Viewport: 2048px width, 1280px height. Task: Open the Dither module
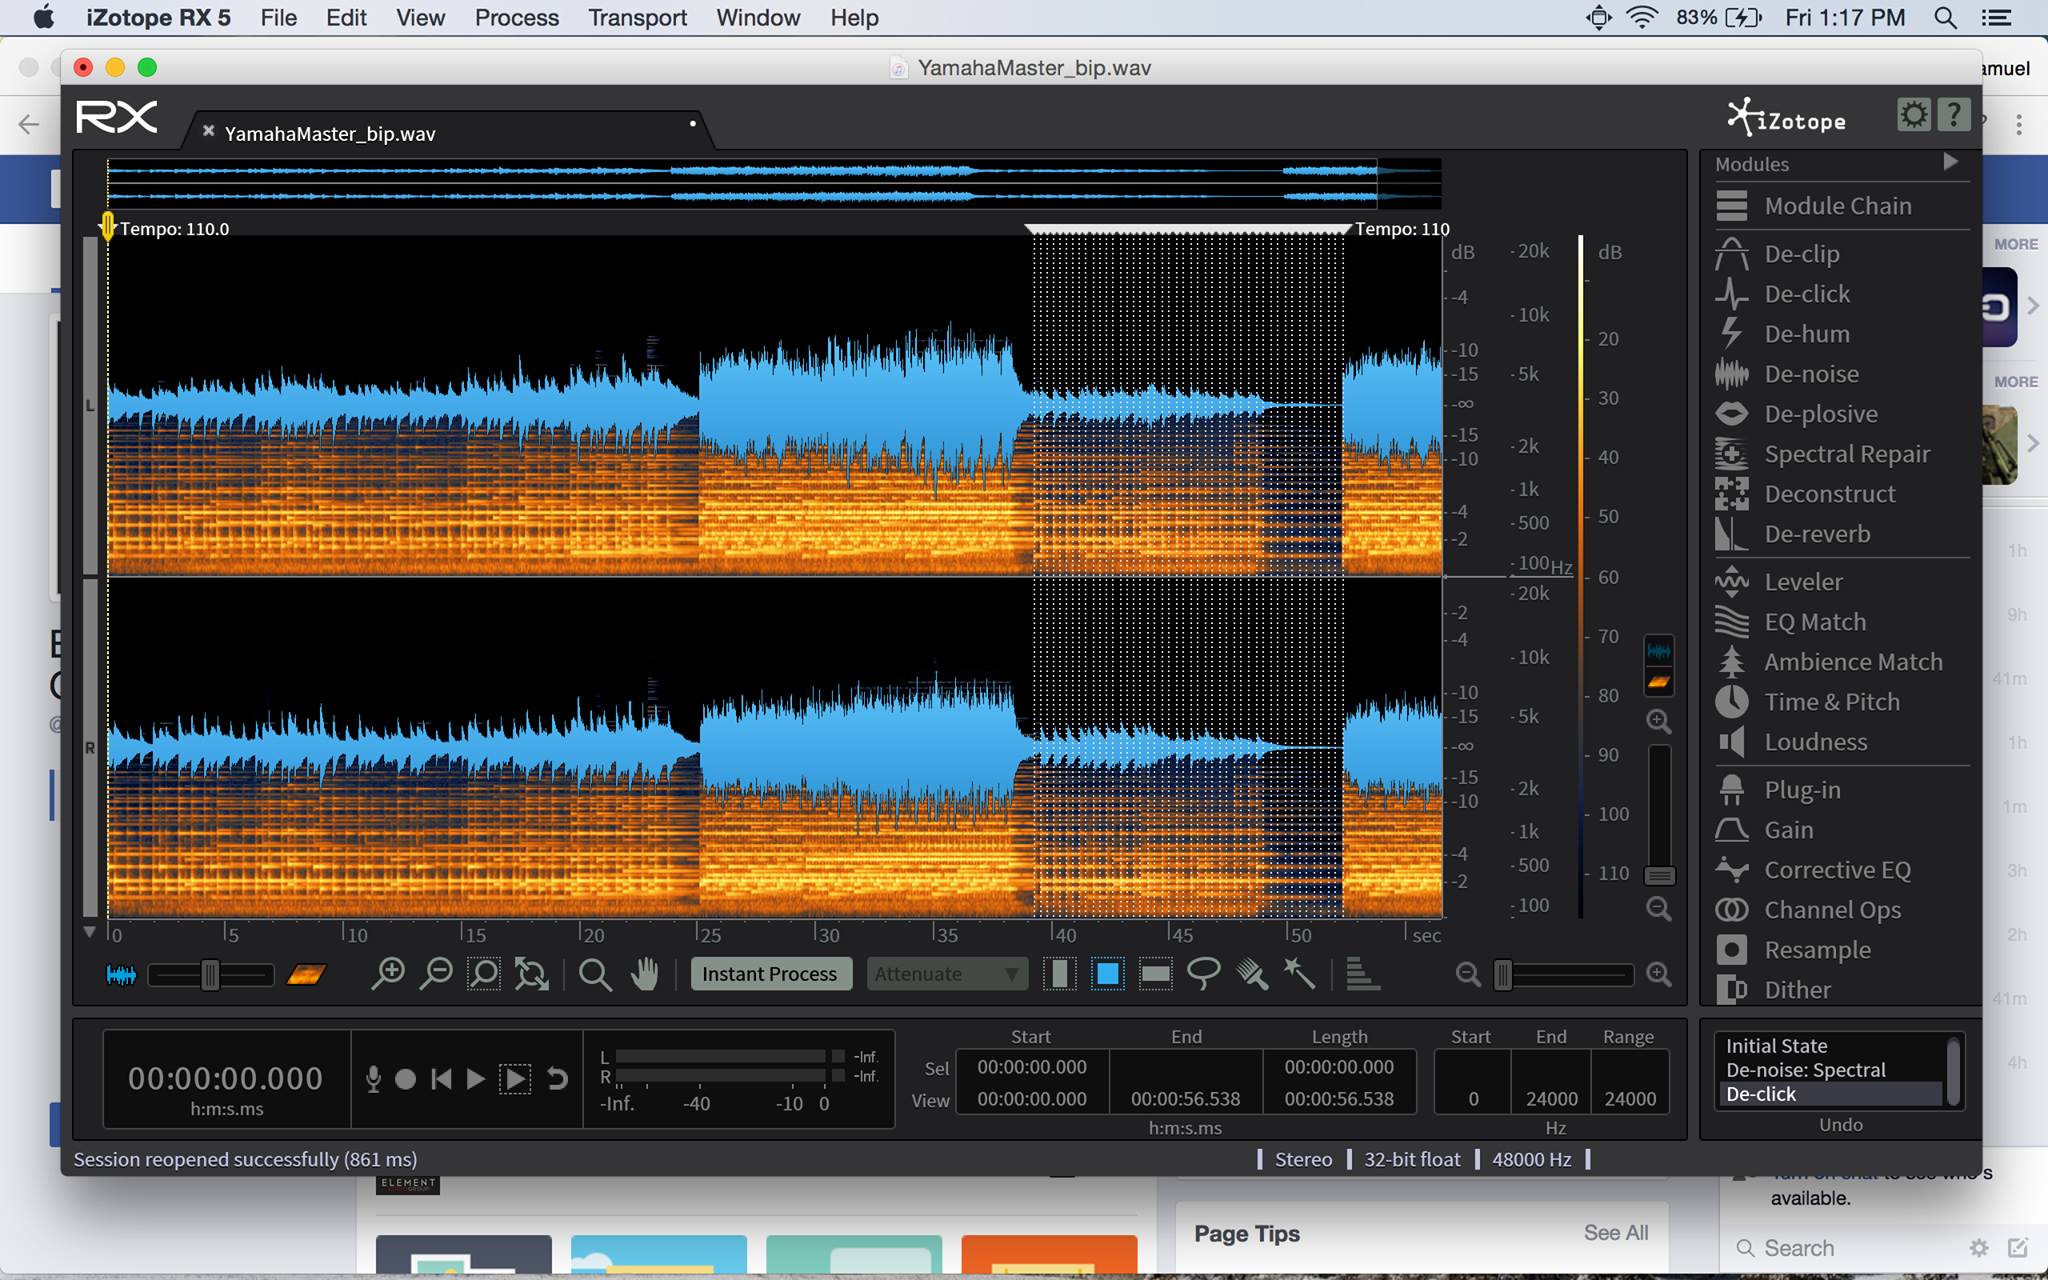click(x=1797, y=990)
